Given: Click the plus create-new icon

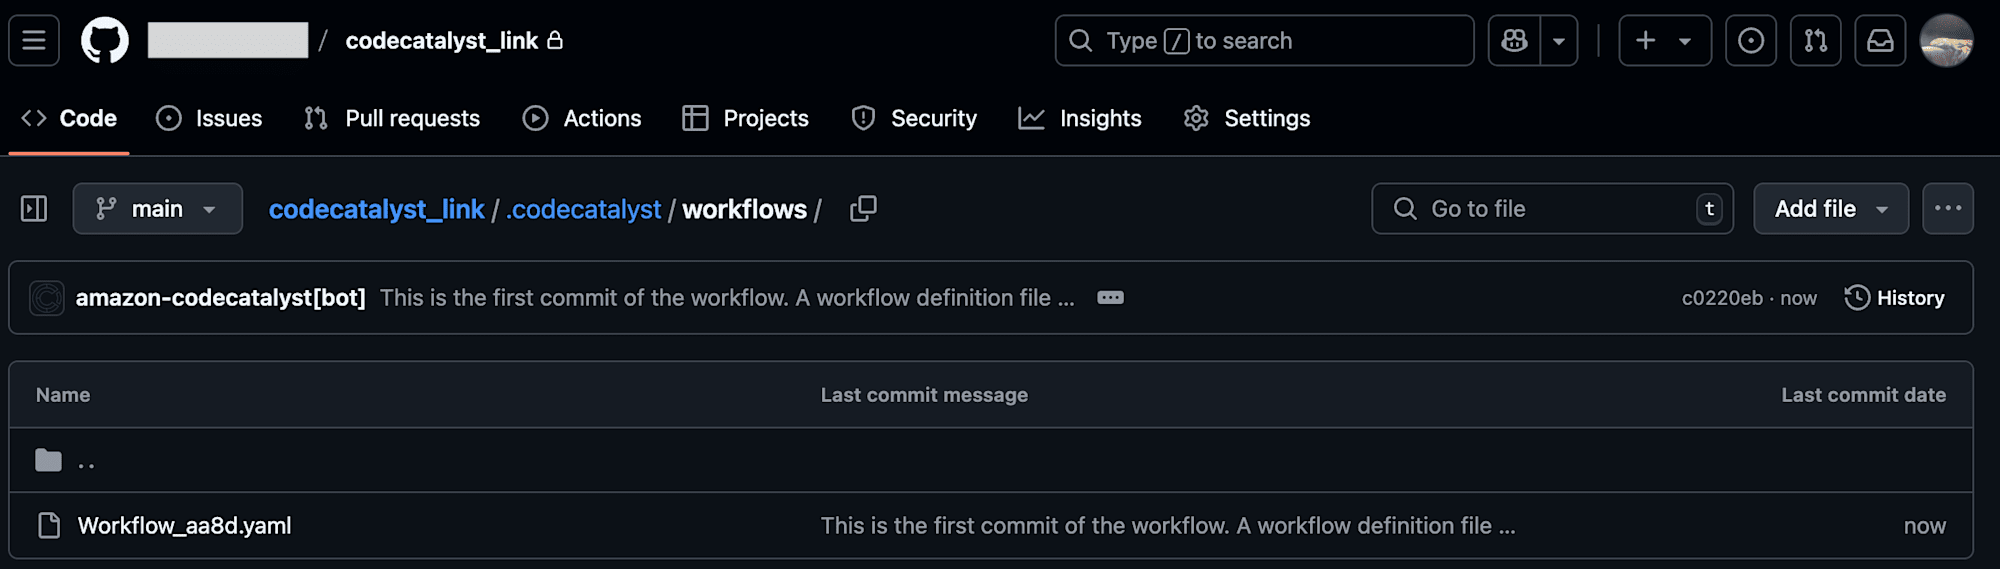Looking at the screenshot, I should (x=1645, y=41).
